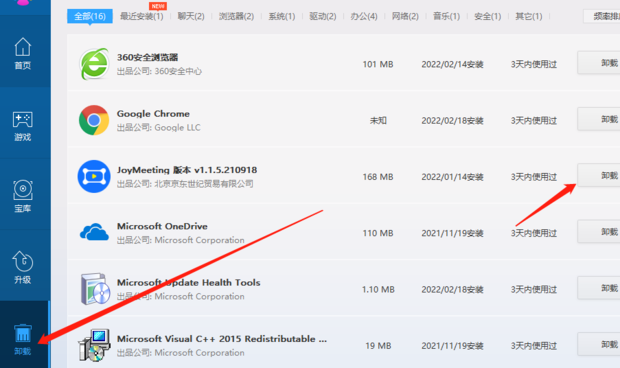Click the Google Chrome app icon
Viewport: 620px width, 368px height.
[94, 120]
